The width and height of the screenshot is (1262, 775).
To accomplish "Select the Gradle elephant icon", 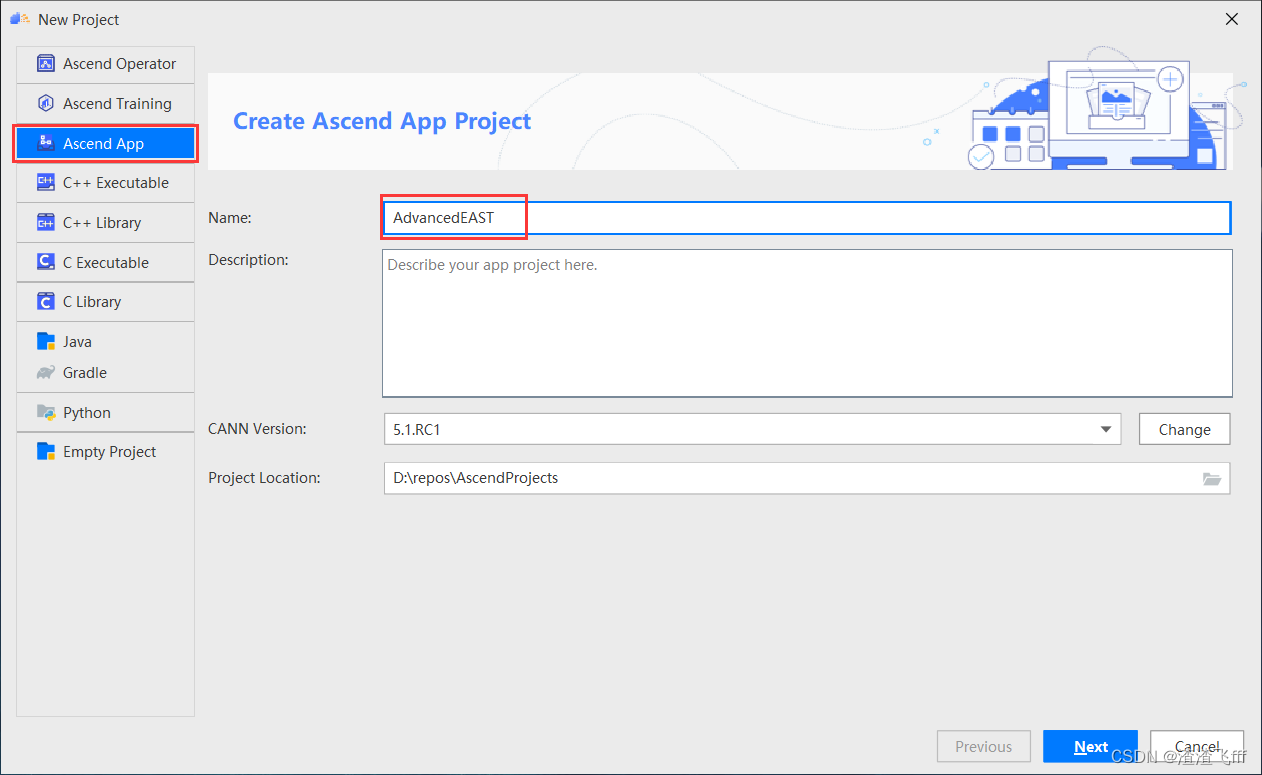I will click(45, 373).
